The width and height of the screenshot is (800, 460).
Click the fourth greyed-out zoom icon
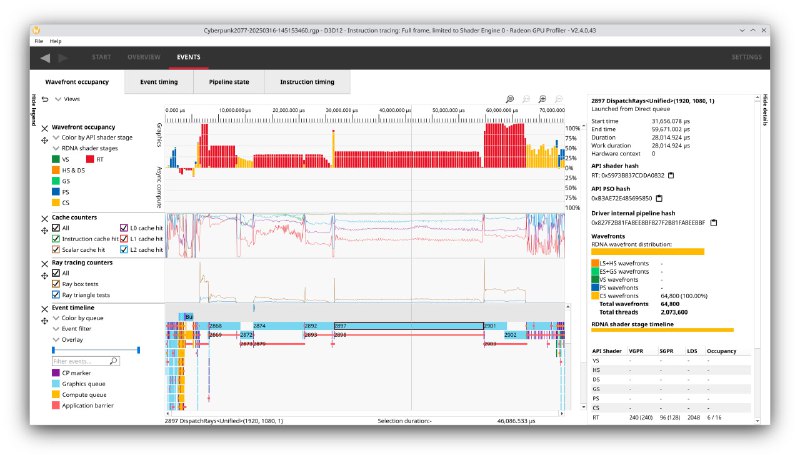point(559,99)
